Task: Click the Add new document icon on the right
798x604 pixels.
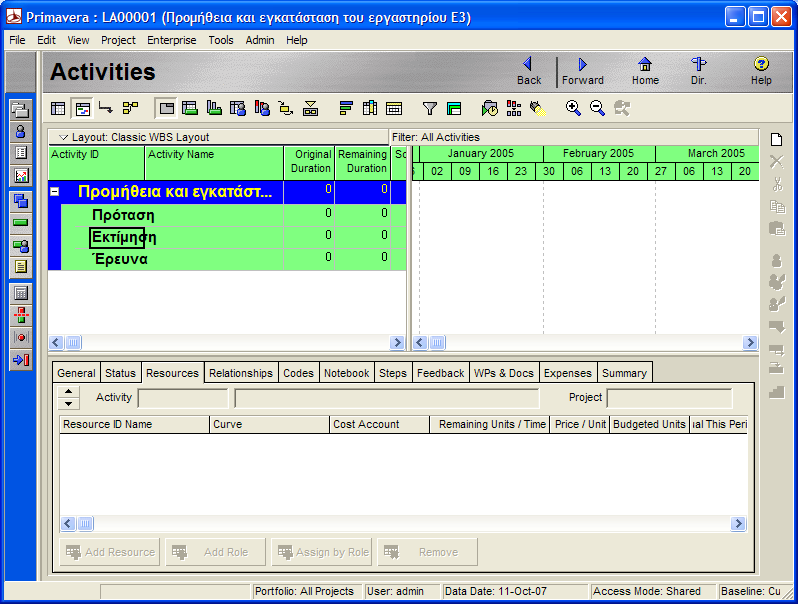Action: 777,139
